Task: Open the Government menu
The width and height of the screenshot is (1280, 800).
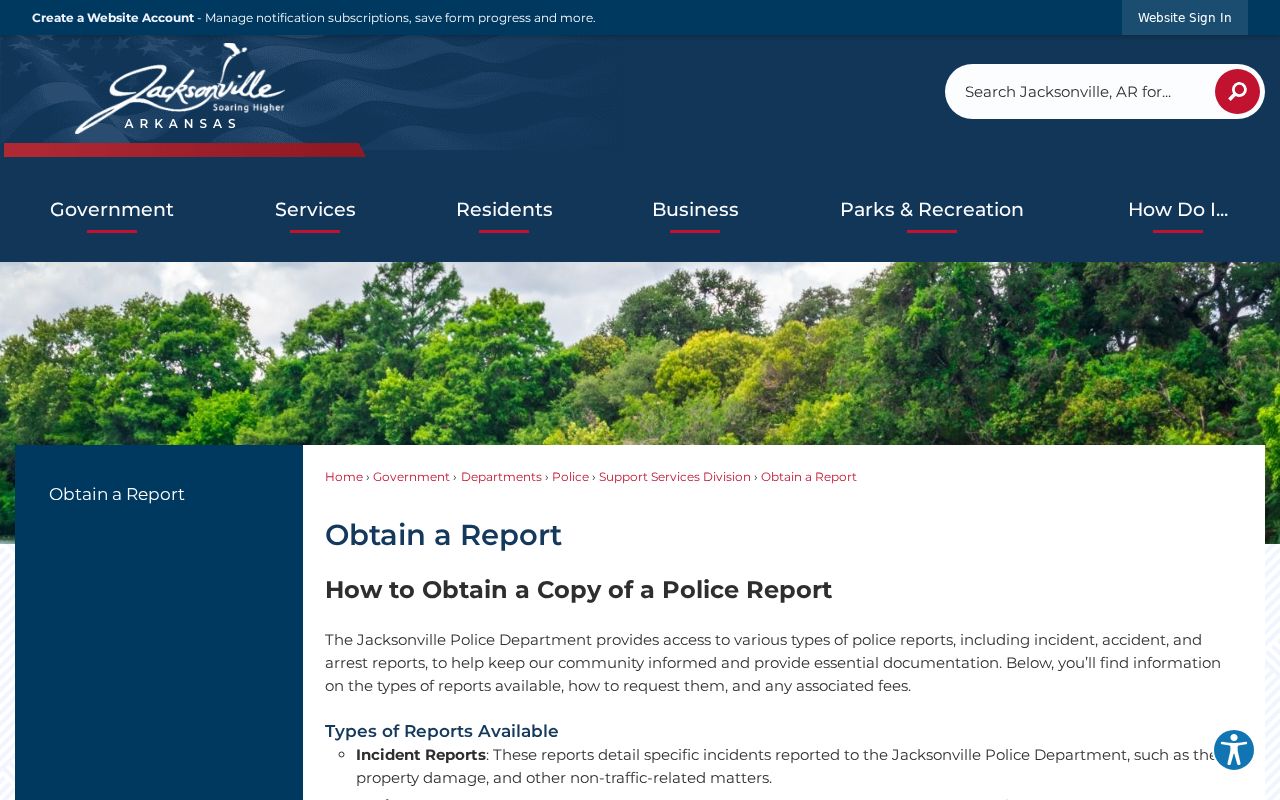Action: [112, 210]
